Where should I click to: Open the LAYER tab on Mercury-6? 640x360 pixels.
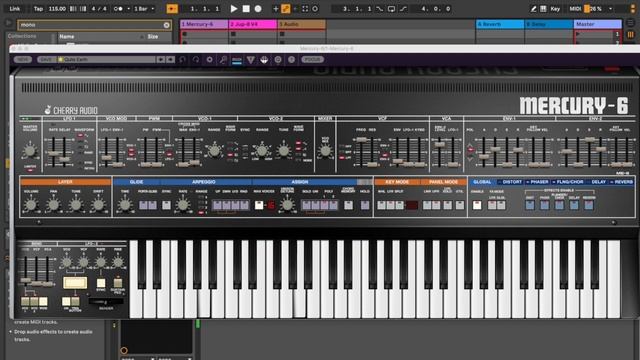[x=65, y=182]
